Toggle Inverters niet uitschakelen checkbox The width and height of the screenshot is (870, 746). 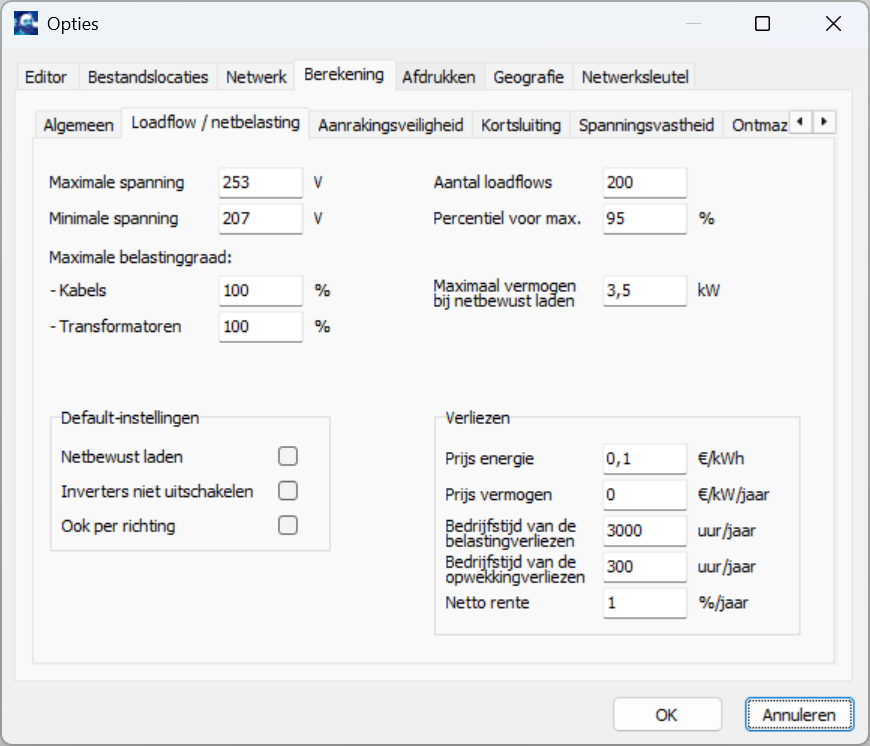[288, 491]
